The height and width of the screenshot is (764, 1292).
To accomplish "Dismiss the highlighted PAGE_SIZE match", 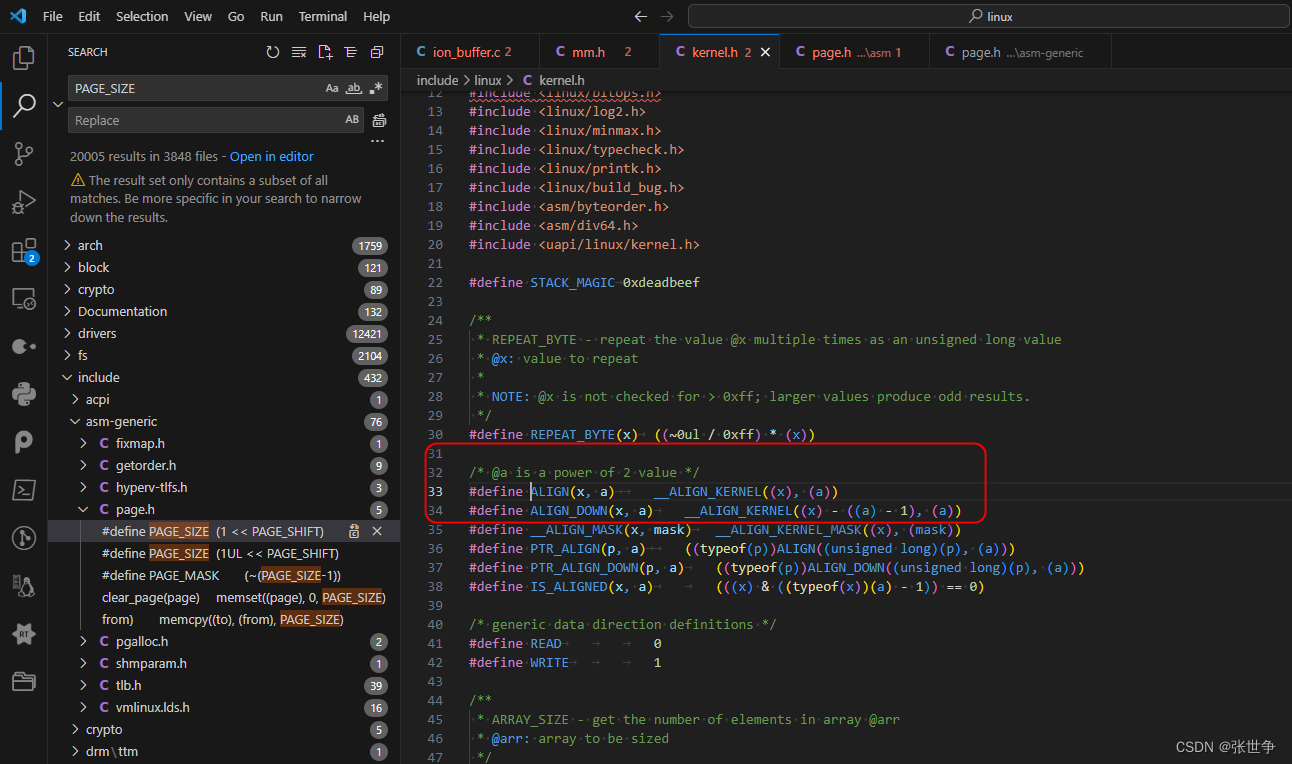I will [377, 531].
